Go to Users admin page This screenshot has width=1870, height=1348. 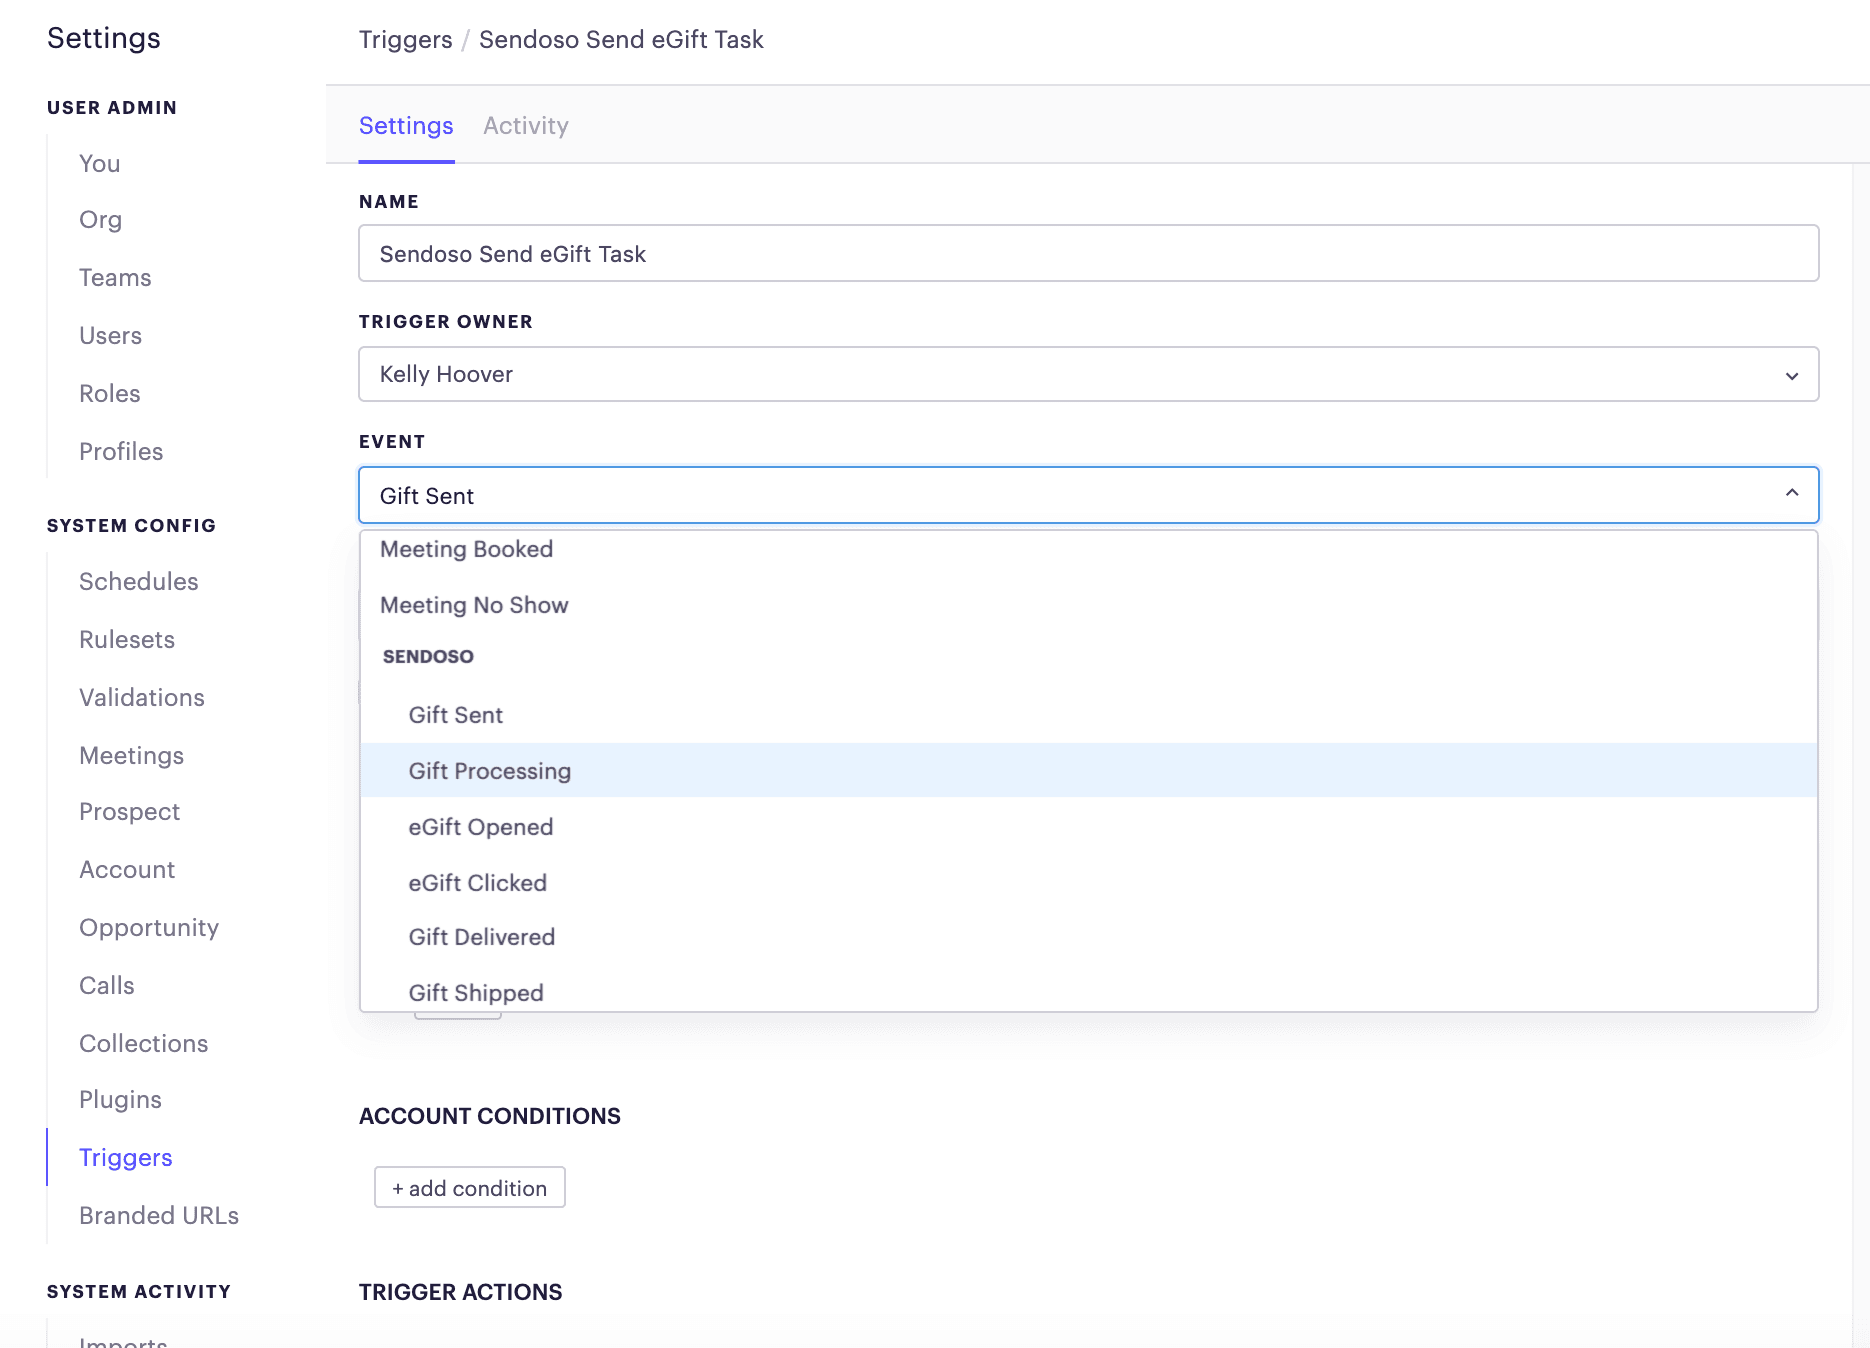click(x=110, y=336)
